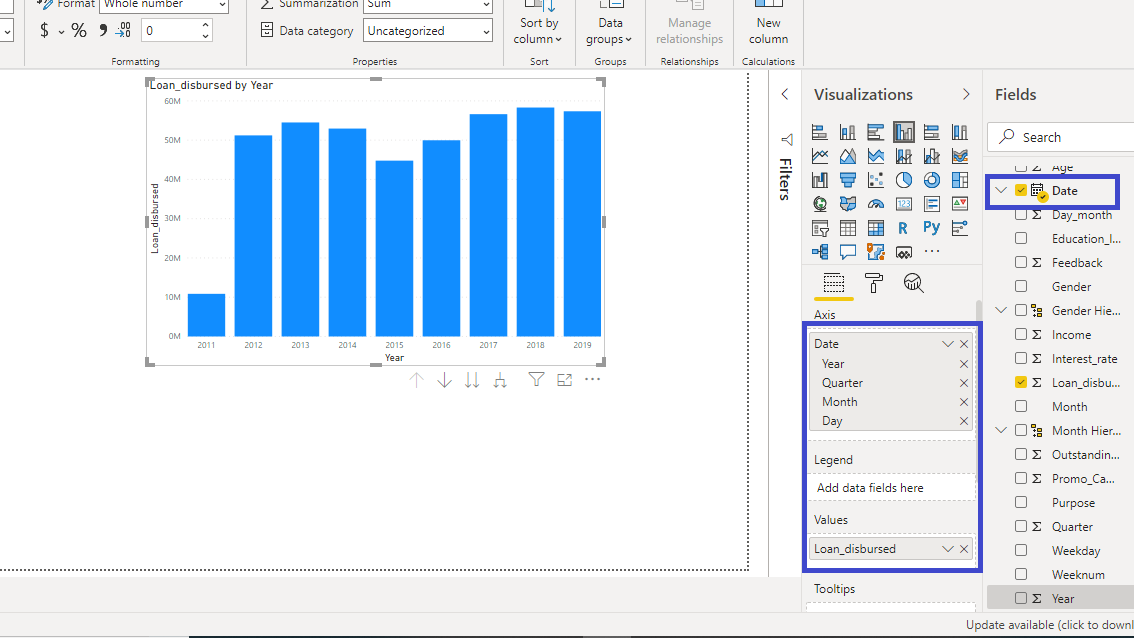The height and width of the screenshot is (638, 1134).
Task: Check the Purpose field
Action: point(1020,502)
